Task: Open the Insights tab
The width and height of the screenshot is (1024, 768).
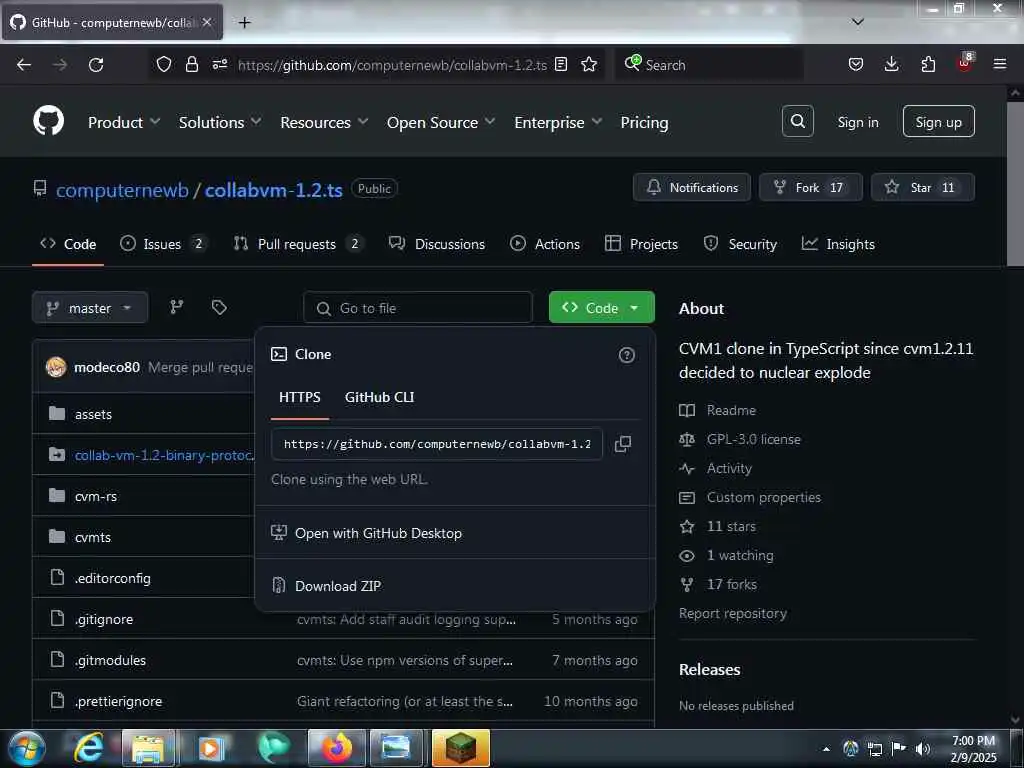Action: (838, 244)
